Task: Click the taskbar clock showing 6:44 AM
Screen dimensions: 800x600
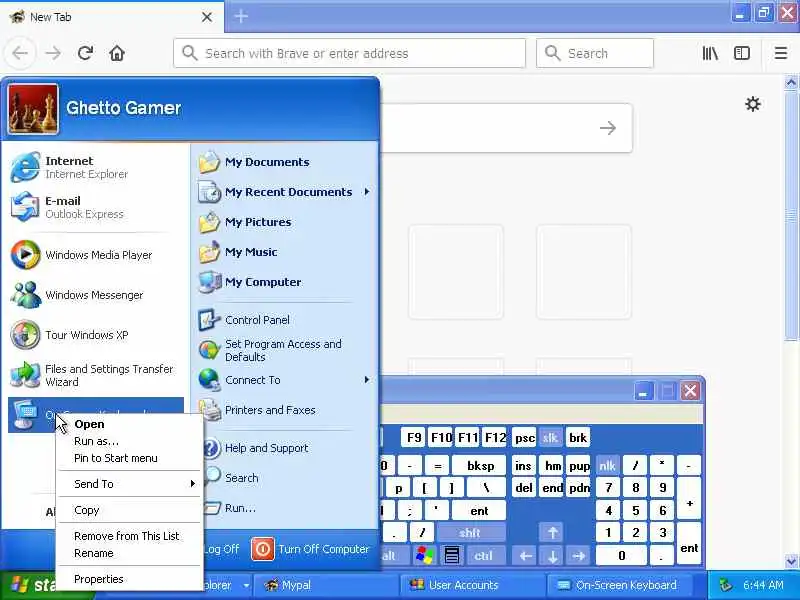Action: [x=763, y=585]
